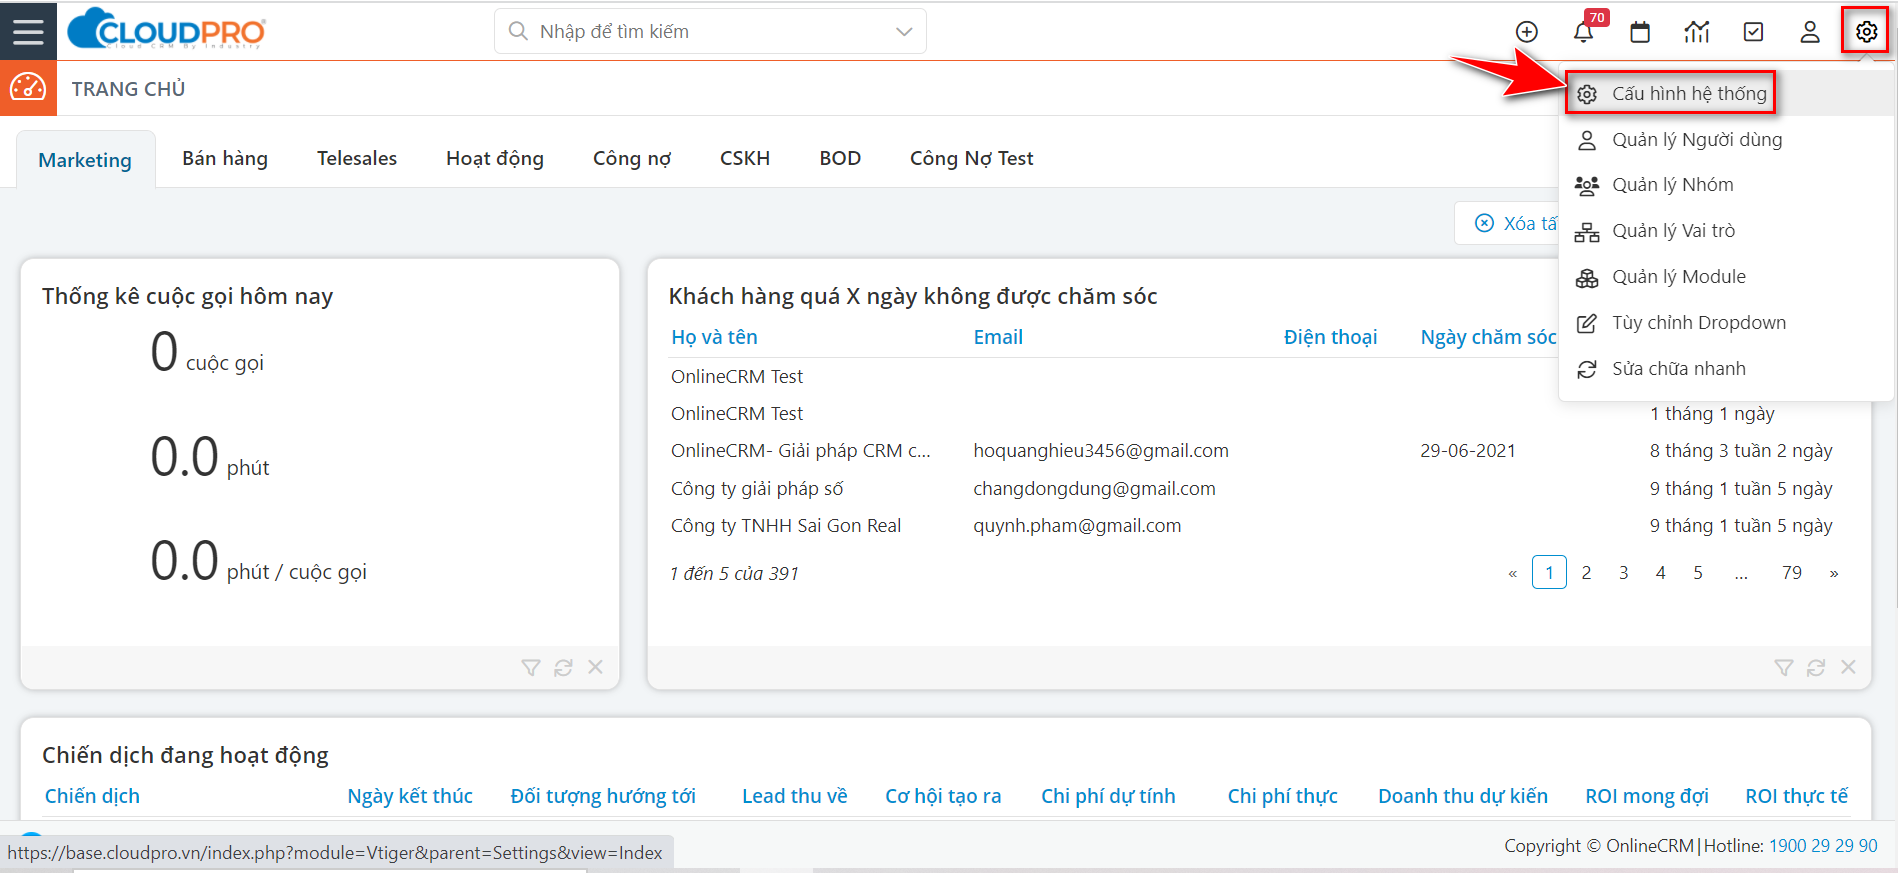
Task: Switch to the Telesales tab
Action: coord(357,158)
